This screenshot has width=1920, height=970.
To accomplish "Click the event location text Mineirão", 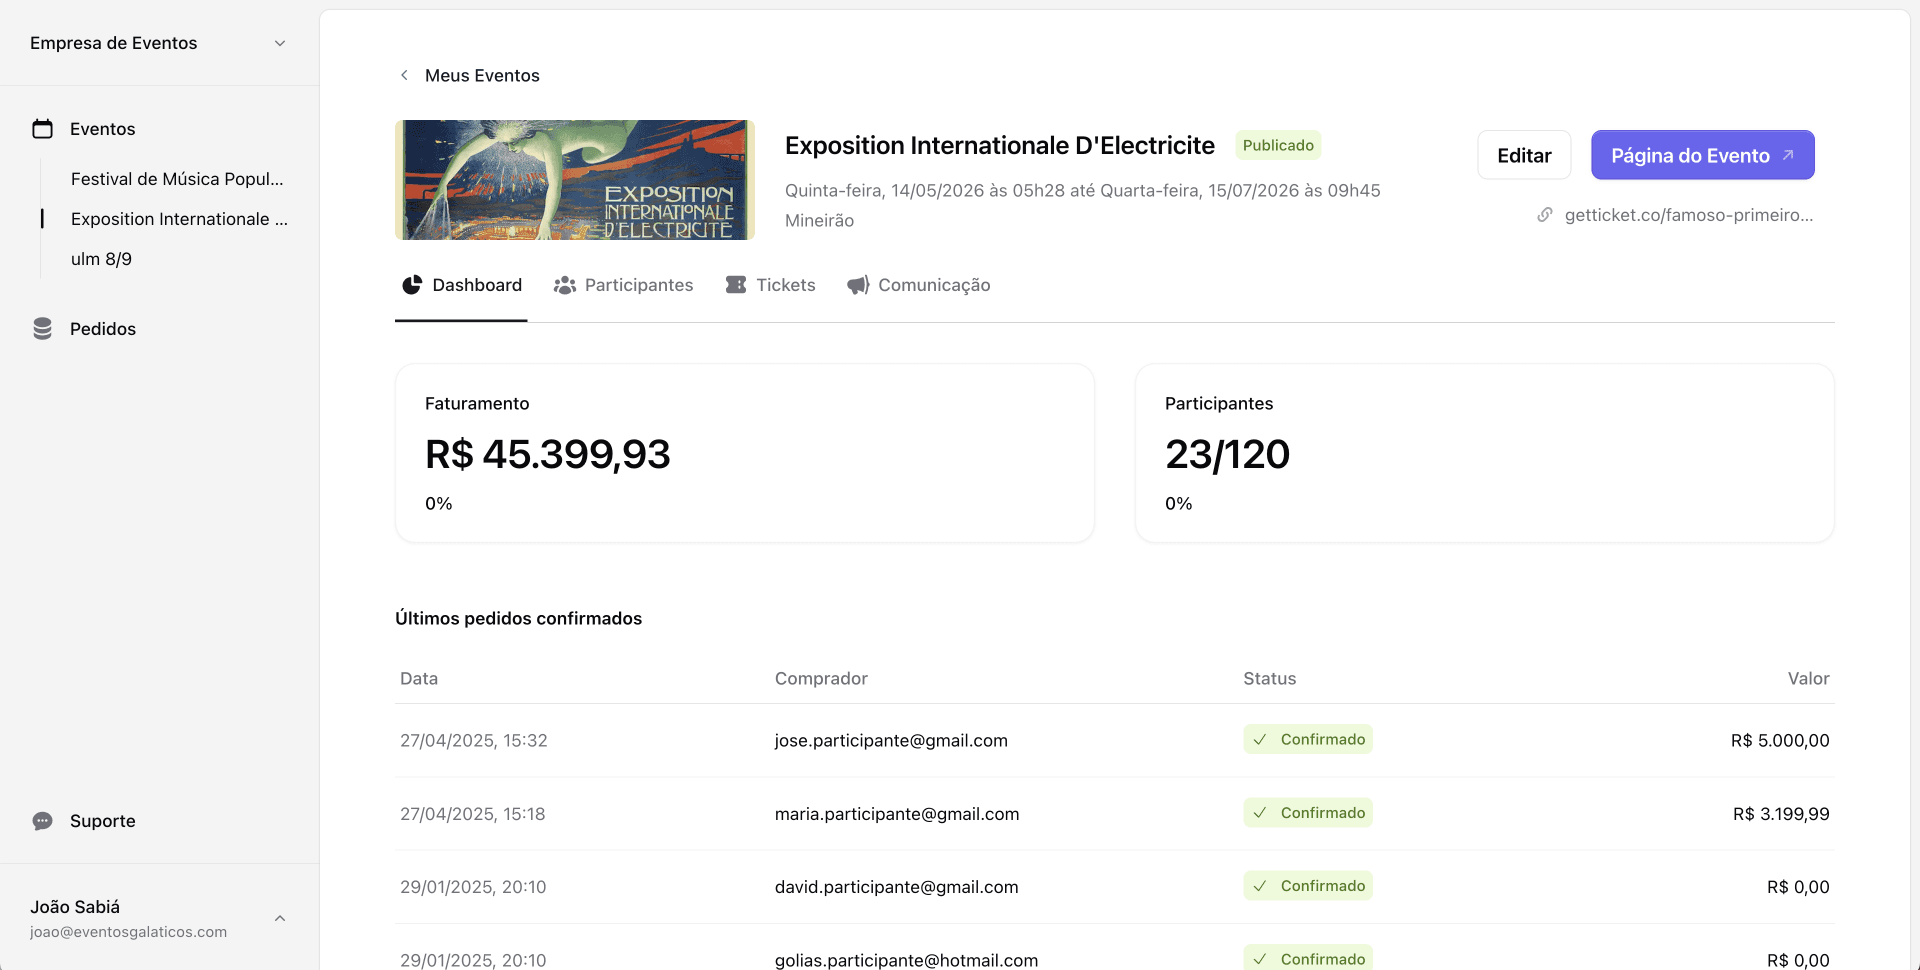I will [819, 221].
